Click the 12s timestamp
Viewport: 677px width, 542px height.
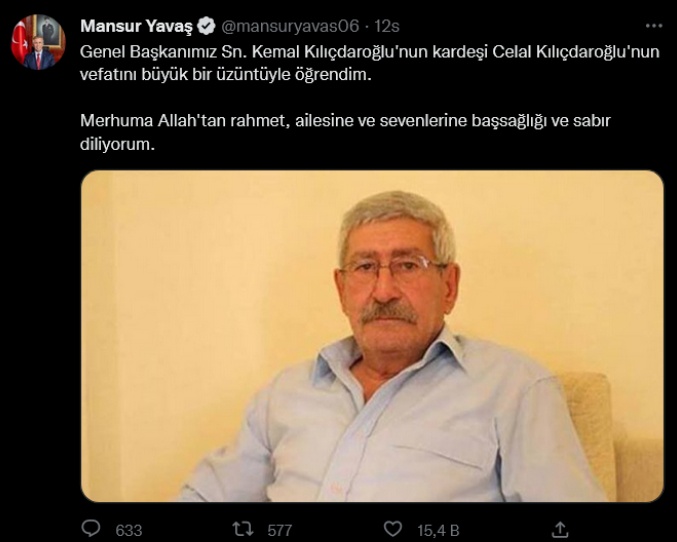pyautogui.click(x=387, y=26)
